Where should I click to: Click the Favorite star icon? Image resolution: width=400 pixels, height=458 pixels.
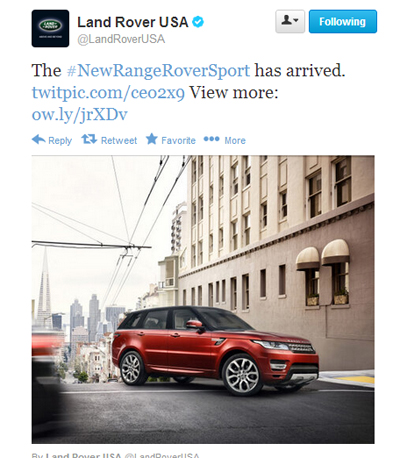coord(152,139)
